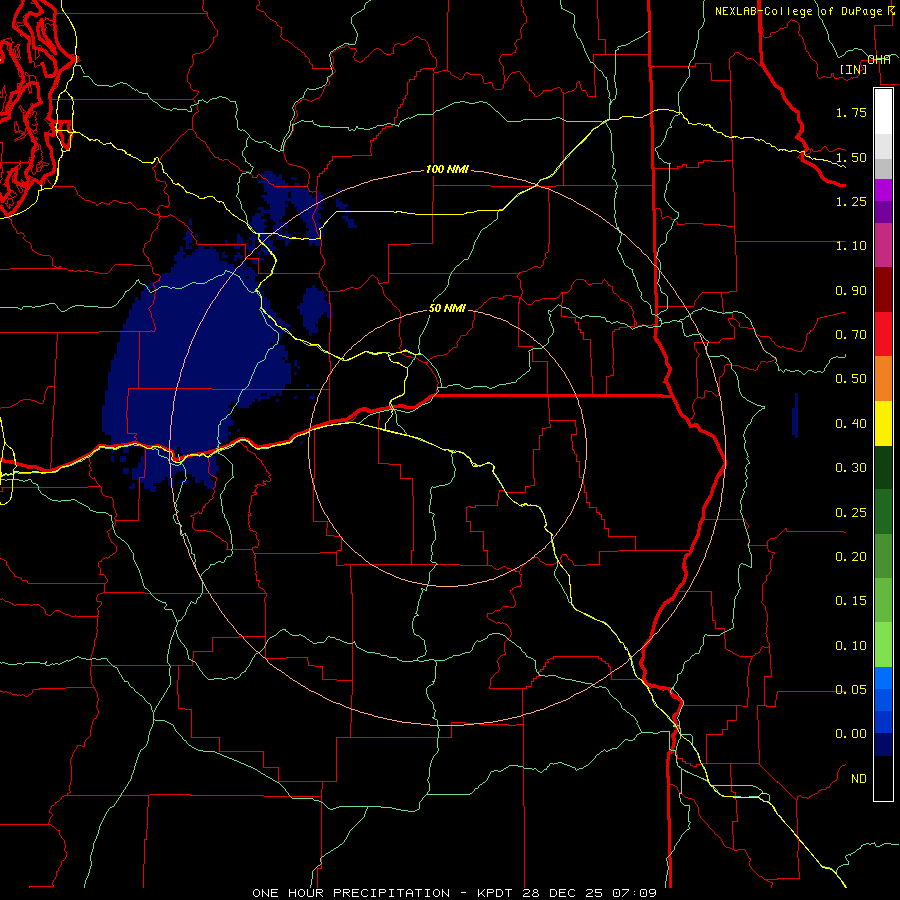Pick the white swatch at legend top
The height and width of the screenshot is (900, 900).
883,112
